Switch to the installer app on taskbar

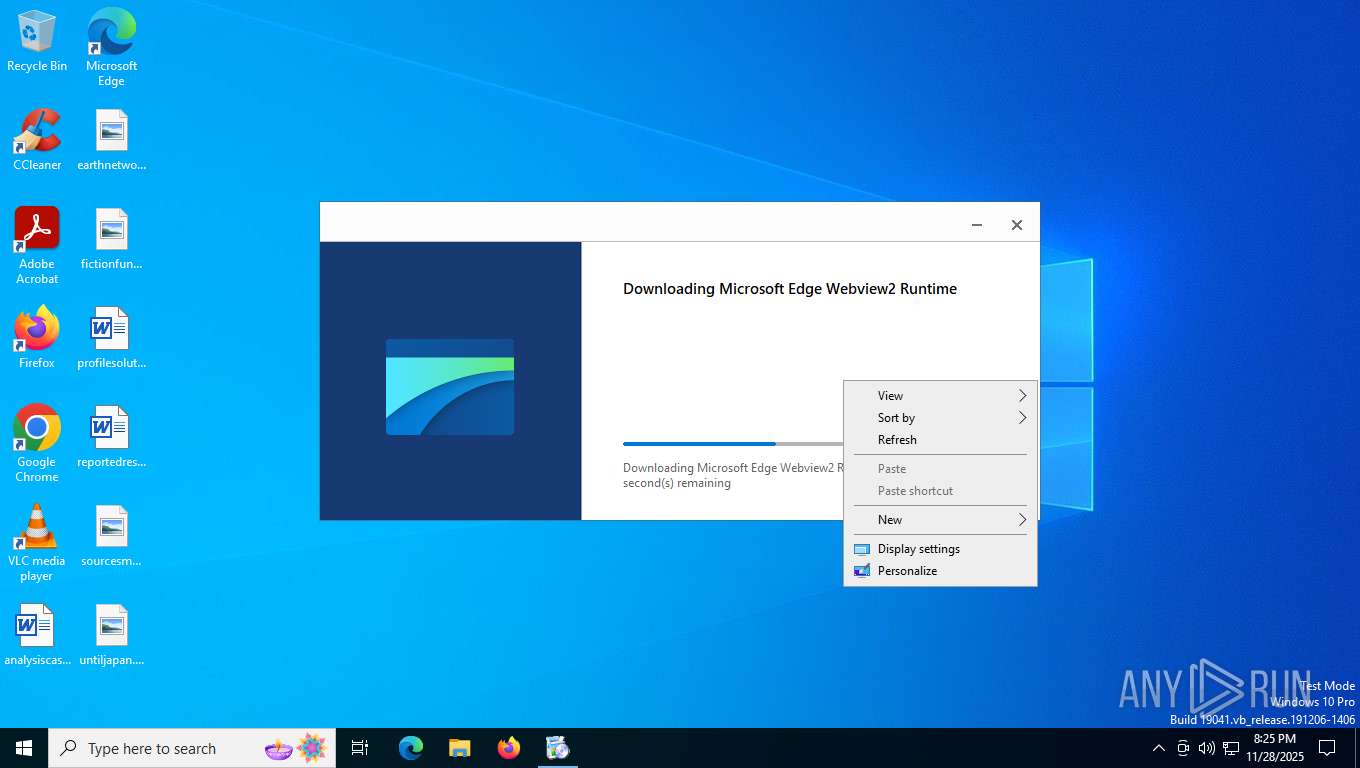pos(558,748)
